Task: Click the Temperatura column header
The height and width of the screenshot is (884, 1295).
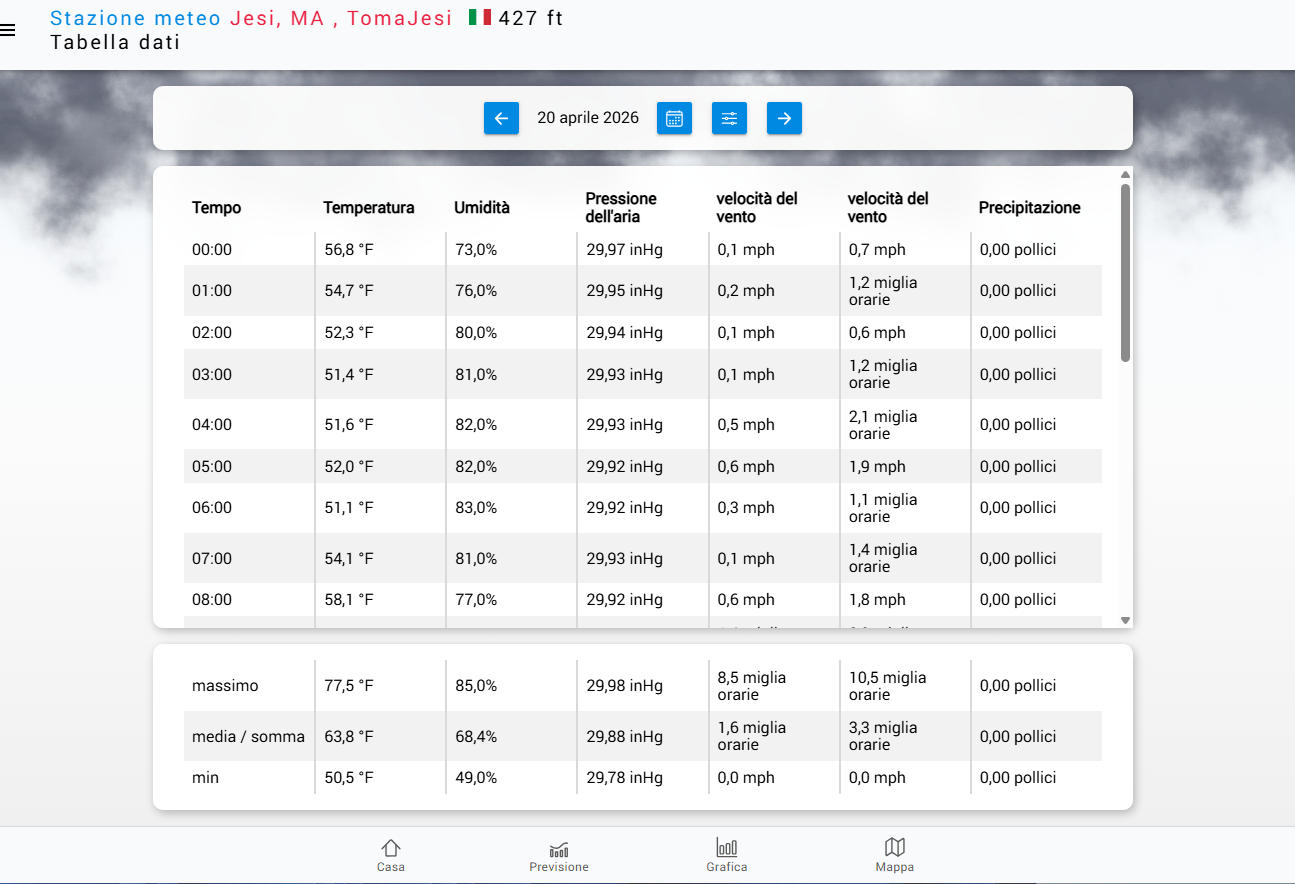Action: [x=368, y=208]
